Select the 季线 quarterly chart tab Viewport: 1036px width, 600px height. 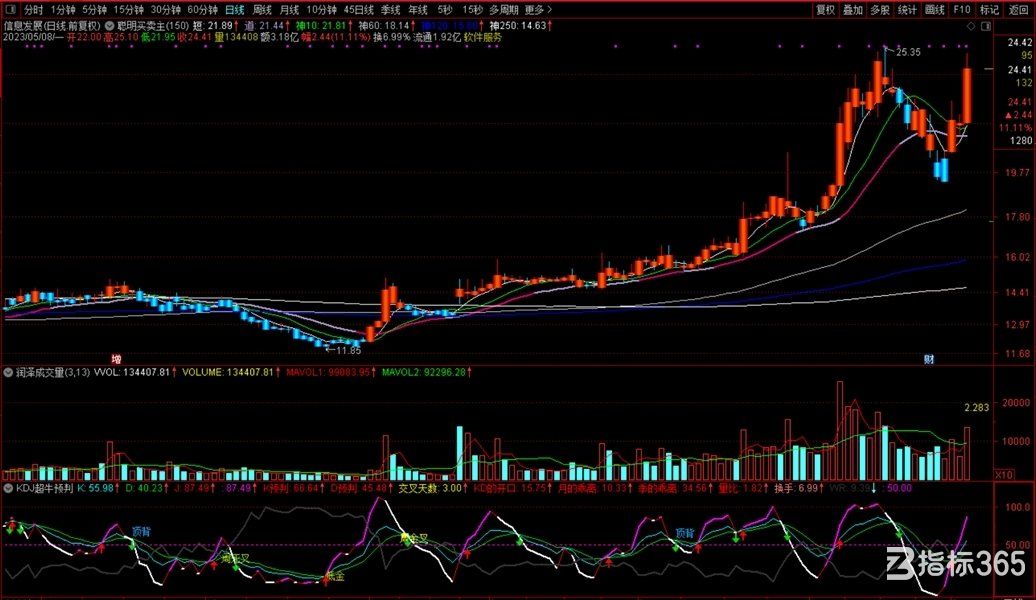tap(390, 10)
